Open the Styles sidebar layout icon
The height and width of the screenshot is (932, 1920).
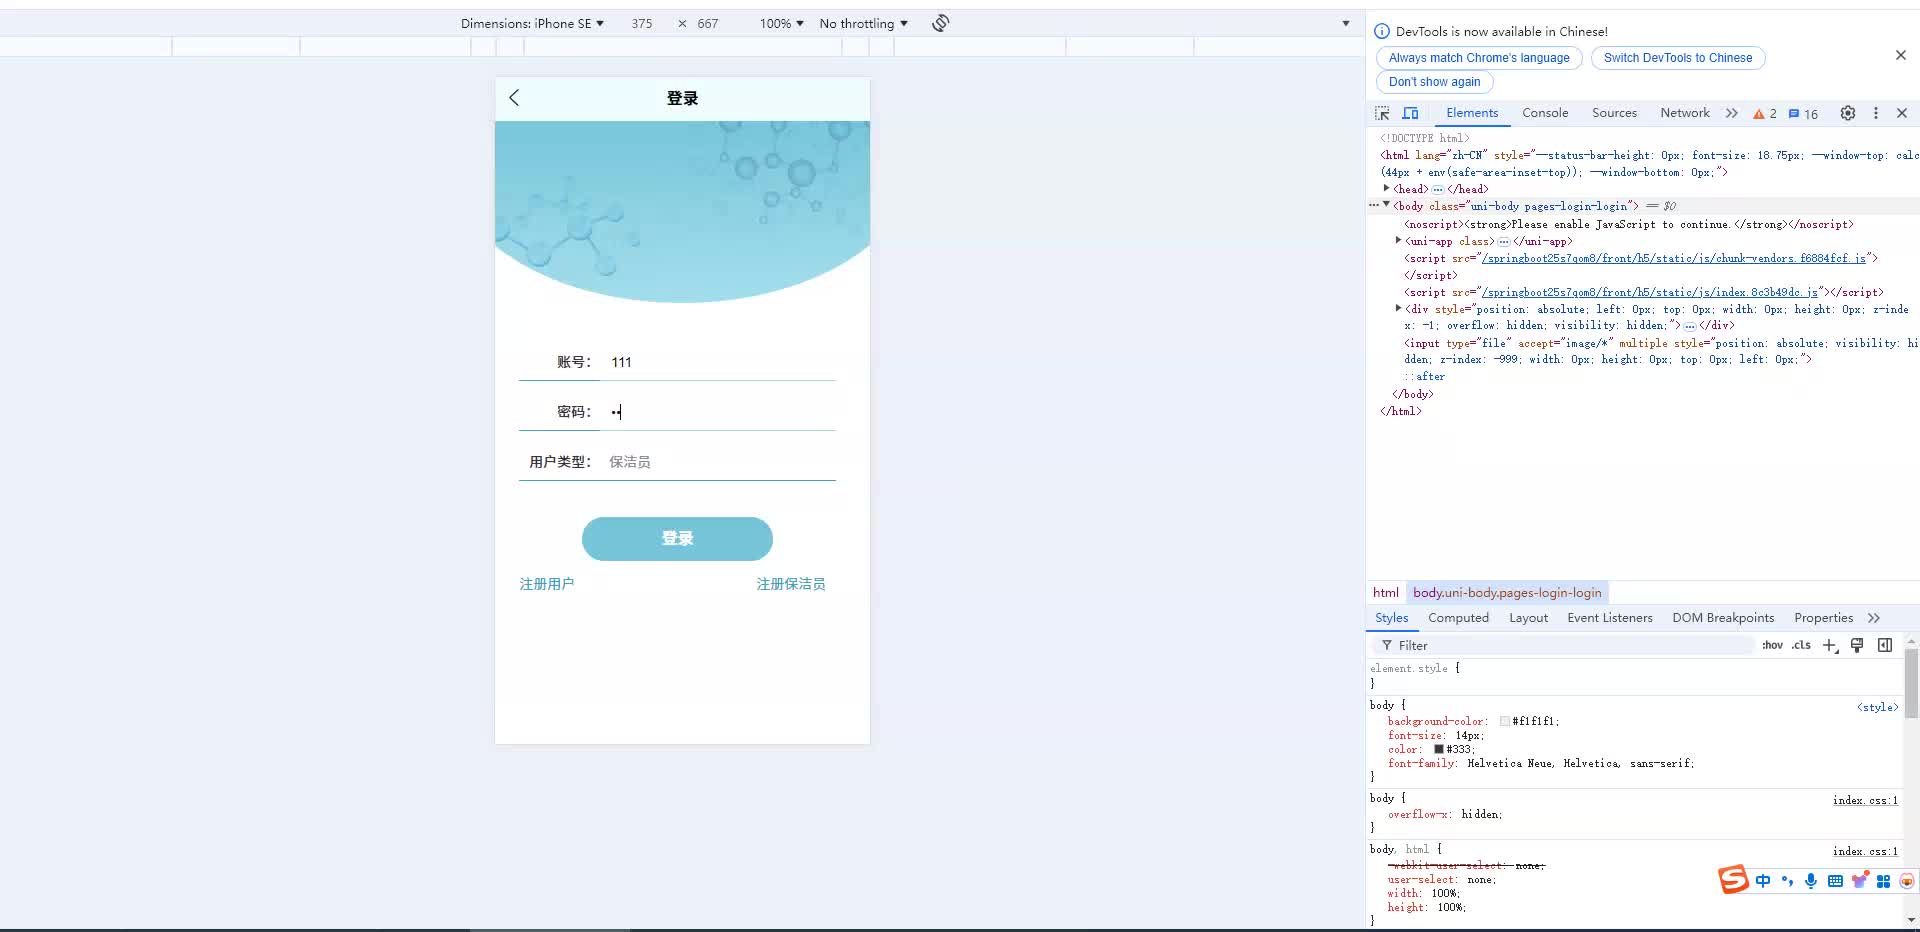(x=1884, y=645)
